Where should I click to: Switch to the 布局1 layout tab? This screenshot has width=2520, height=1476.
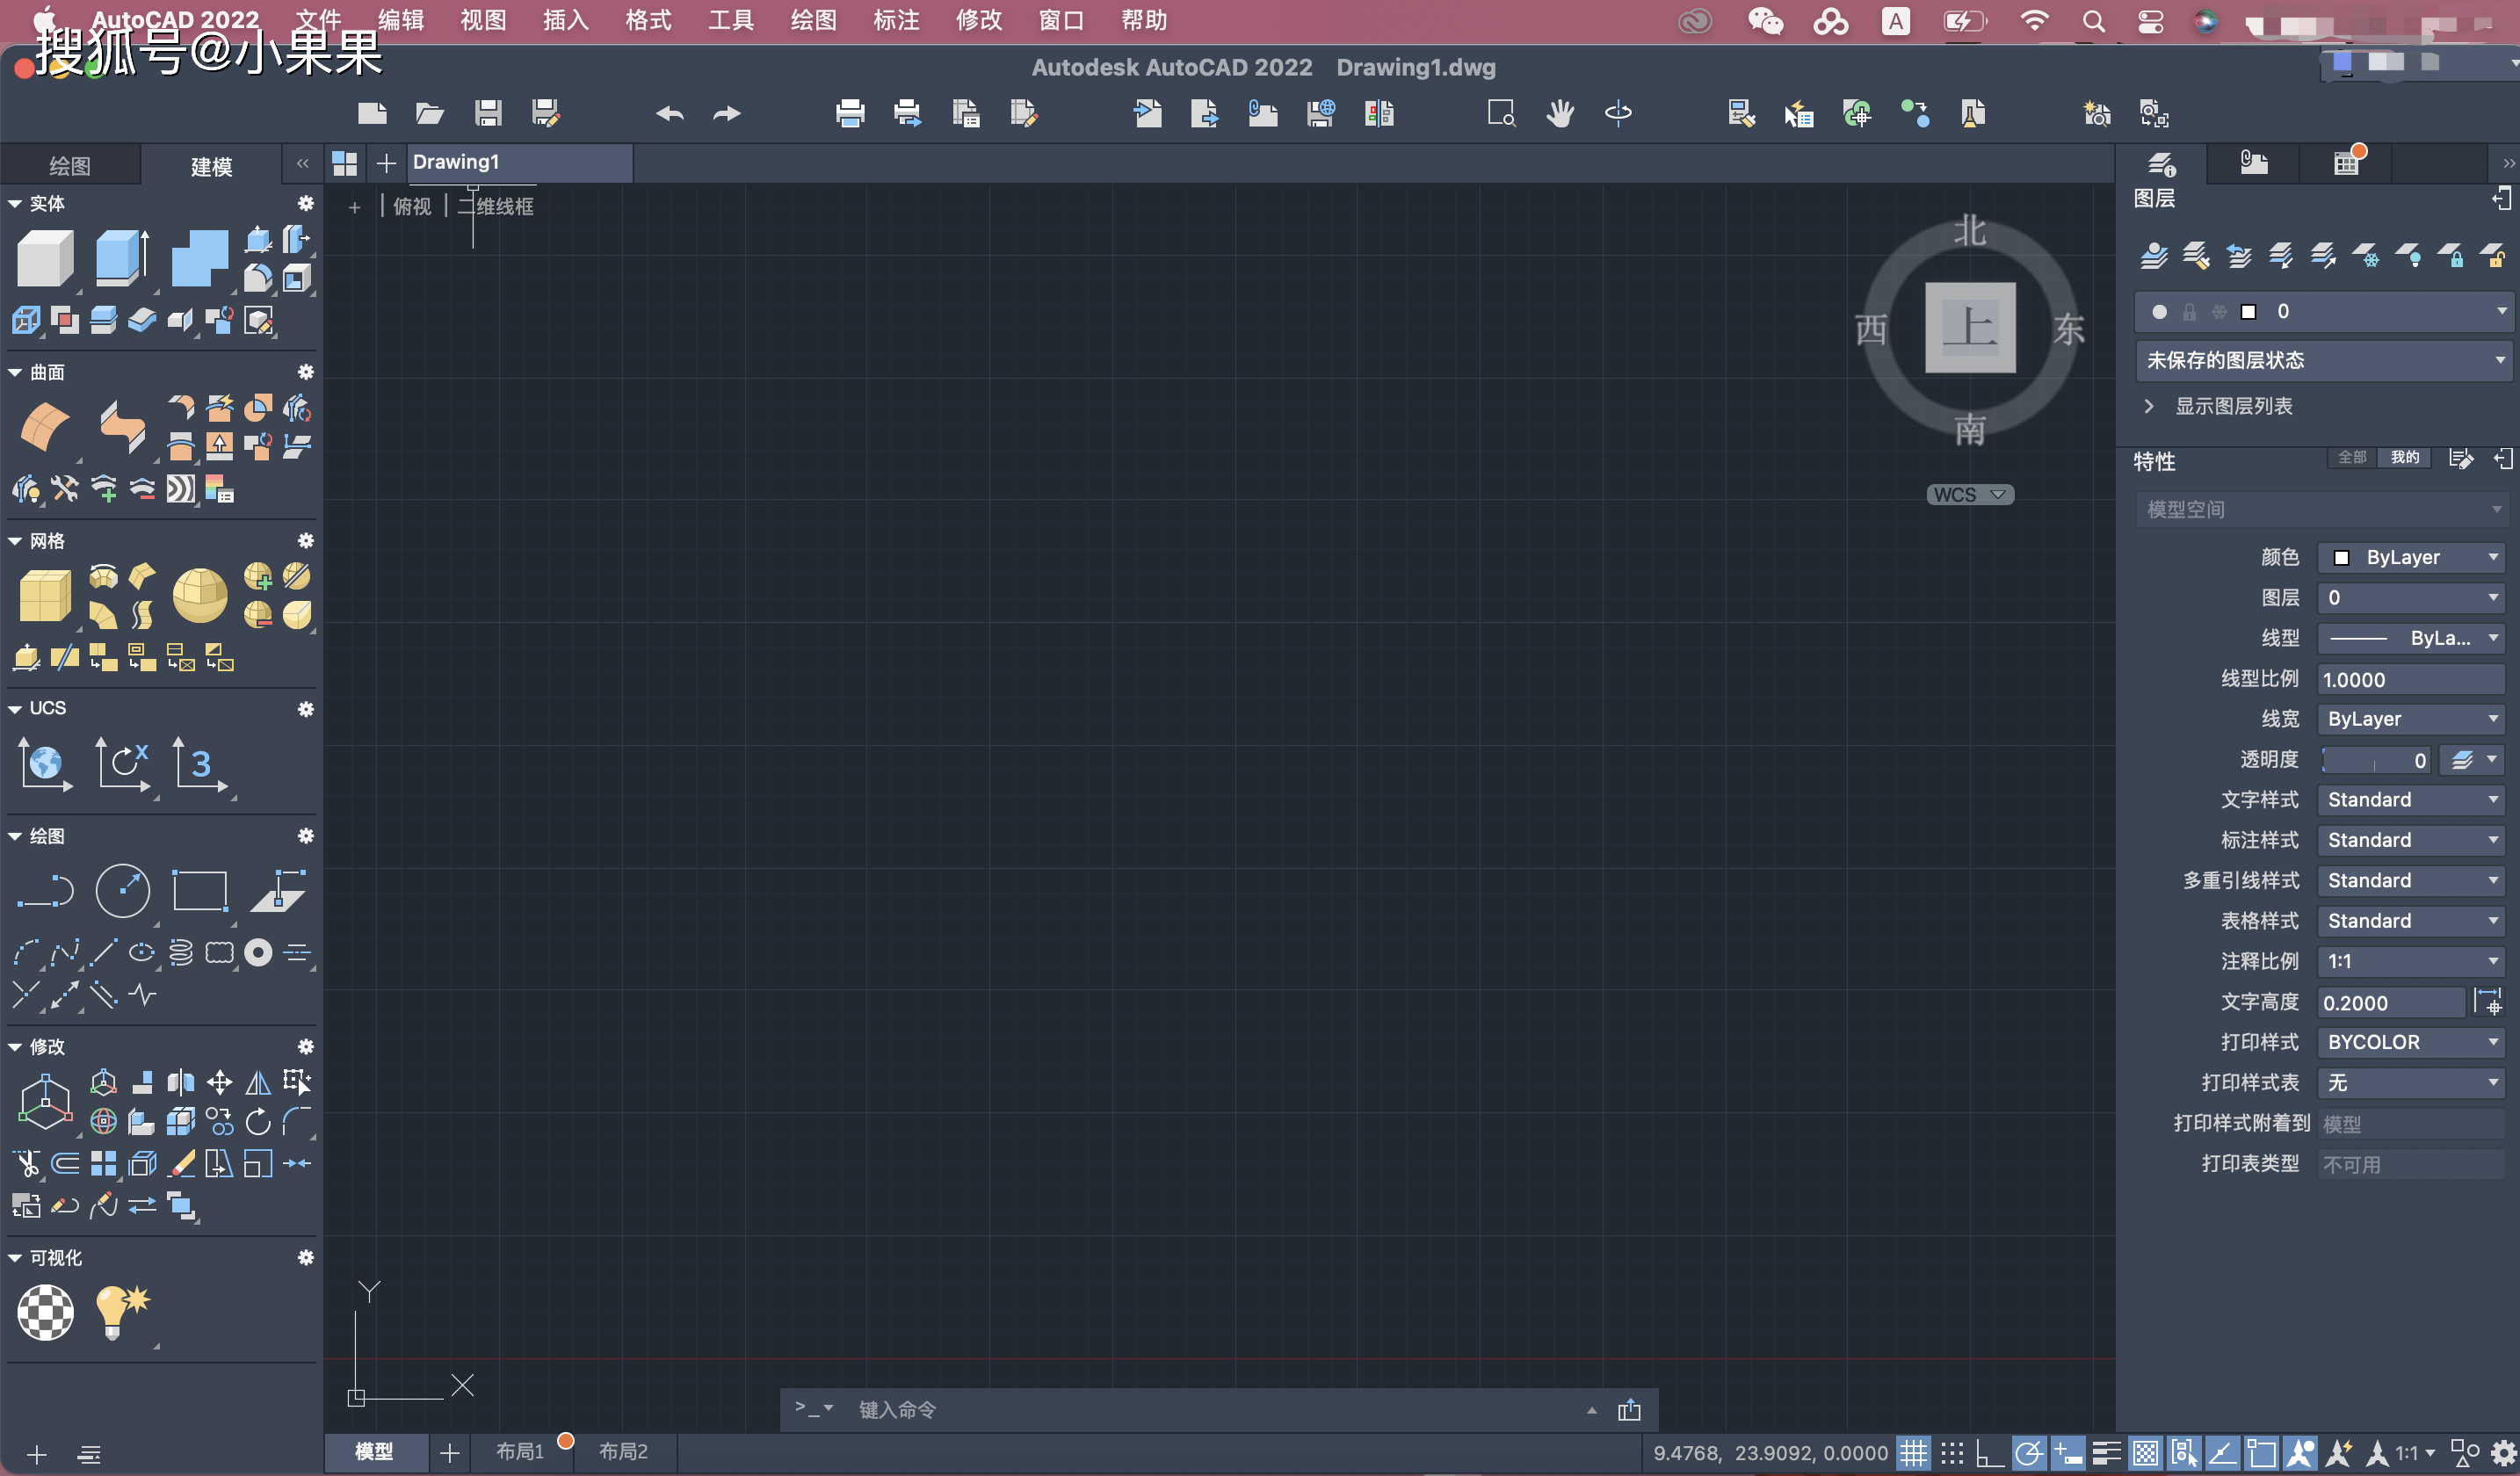click(520, 1452)
